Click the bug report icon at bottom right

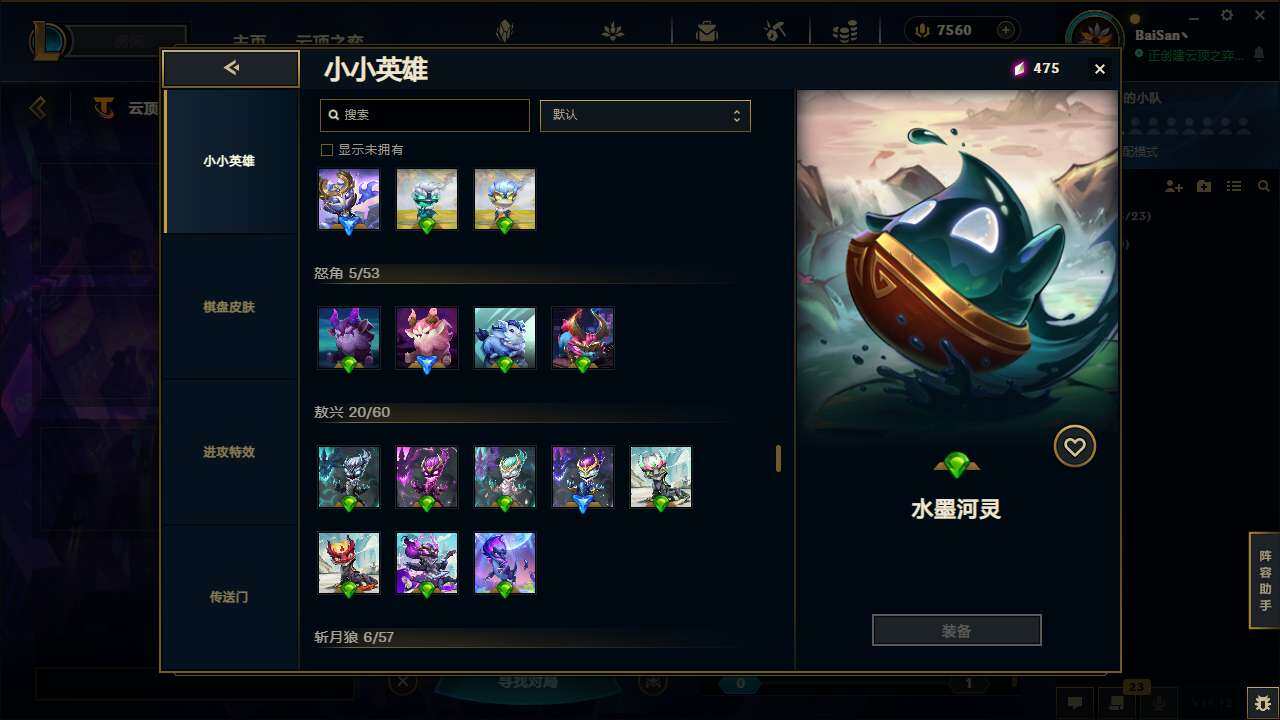pyautogui.click(x=1262, y=703)
